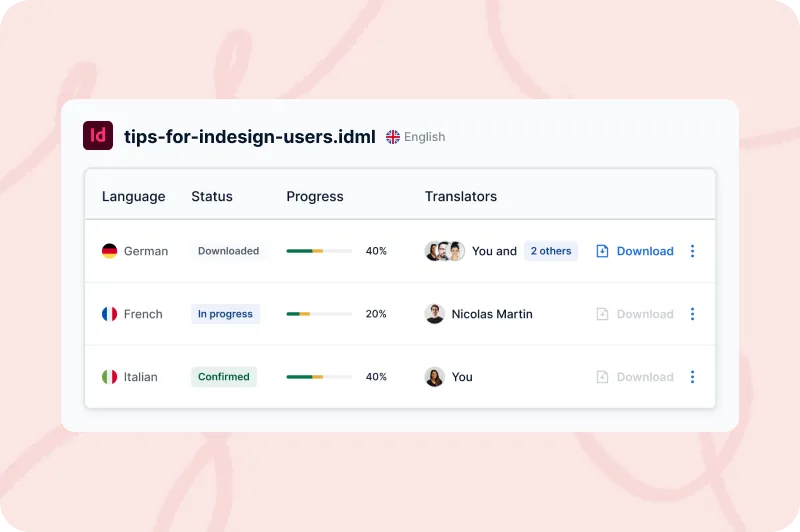Image resolution: width=800 pixels, height=532 pixels.
Task: Click the Confirmed status badge
Action: point(224,377)
